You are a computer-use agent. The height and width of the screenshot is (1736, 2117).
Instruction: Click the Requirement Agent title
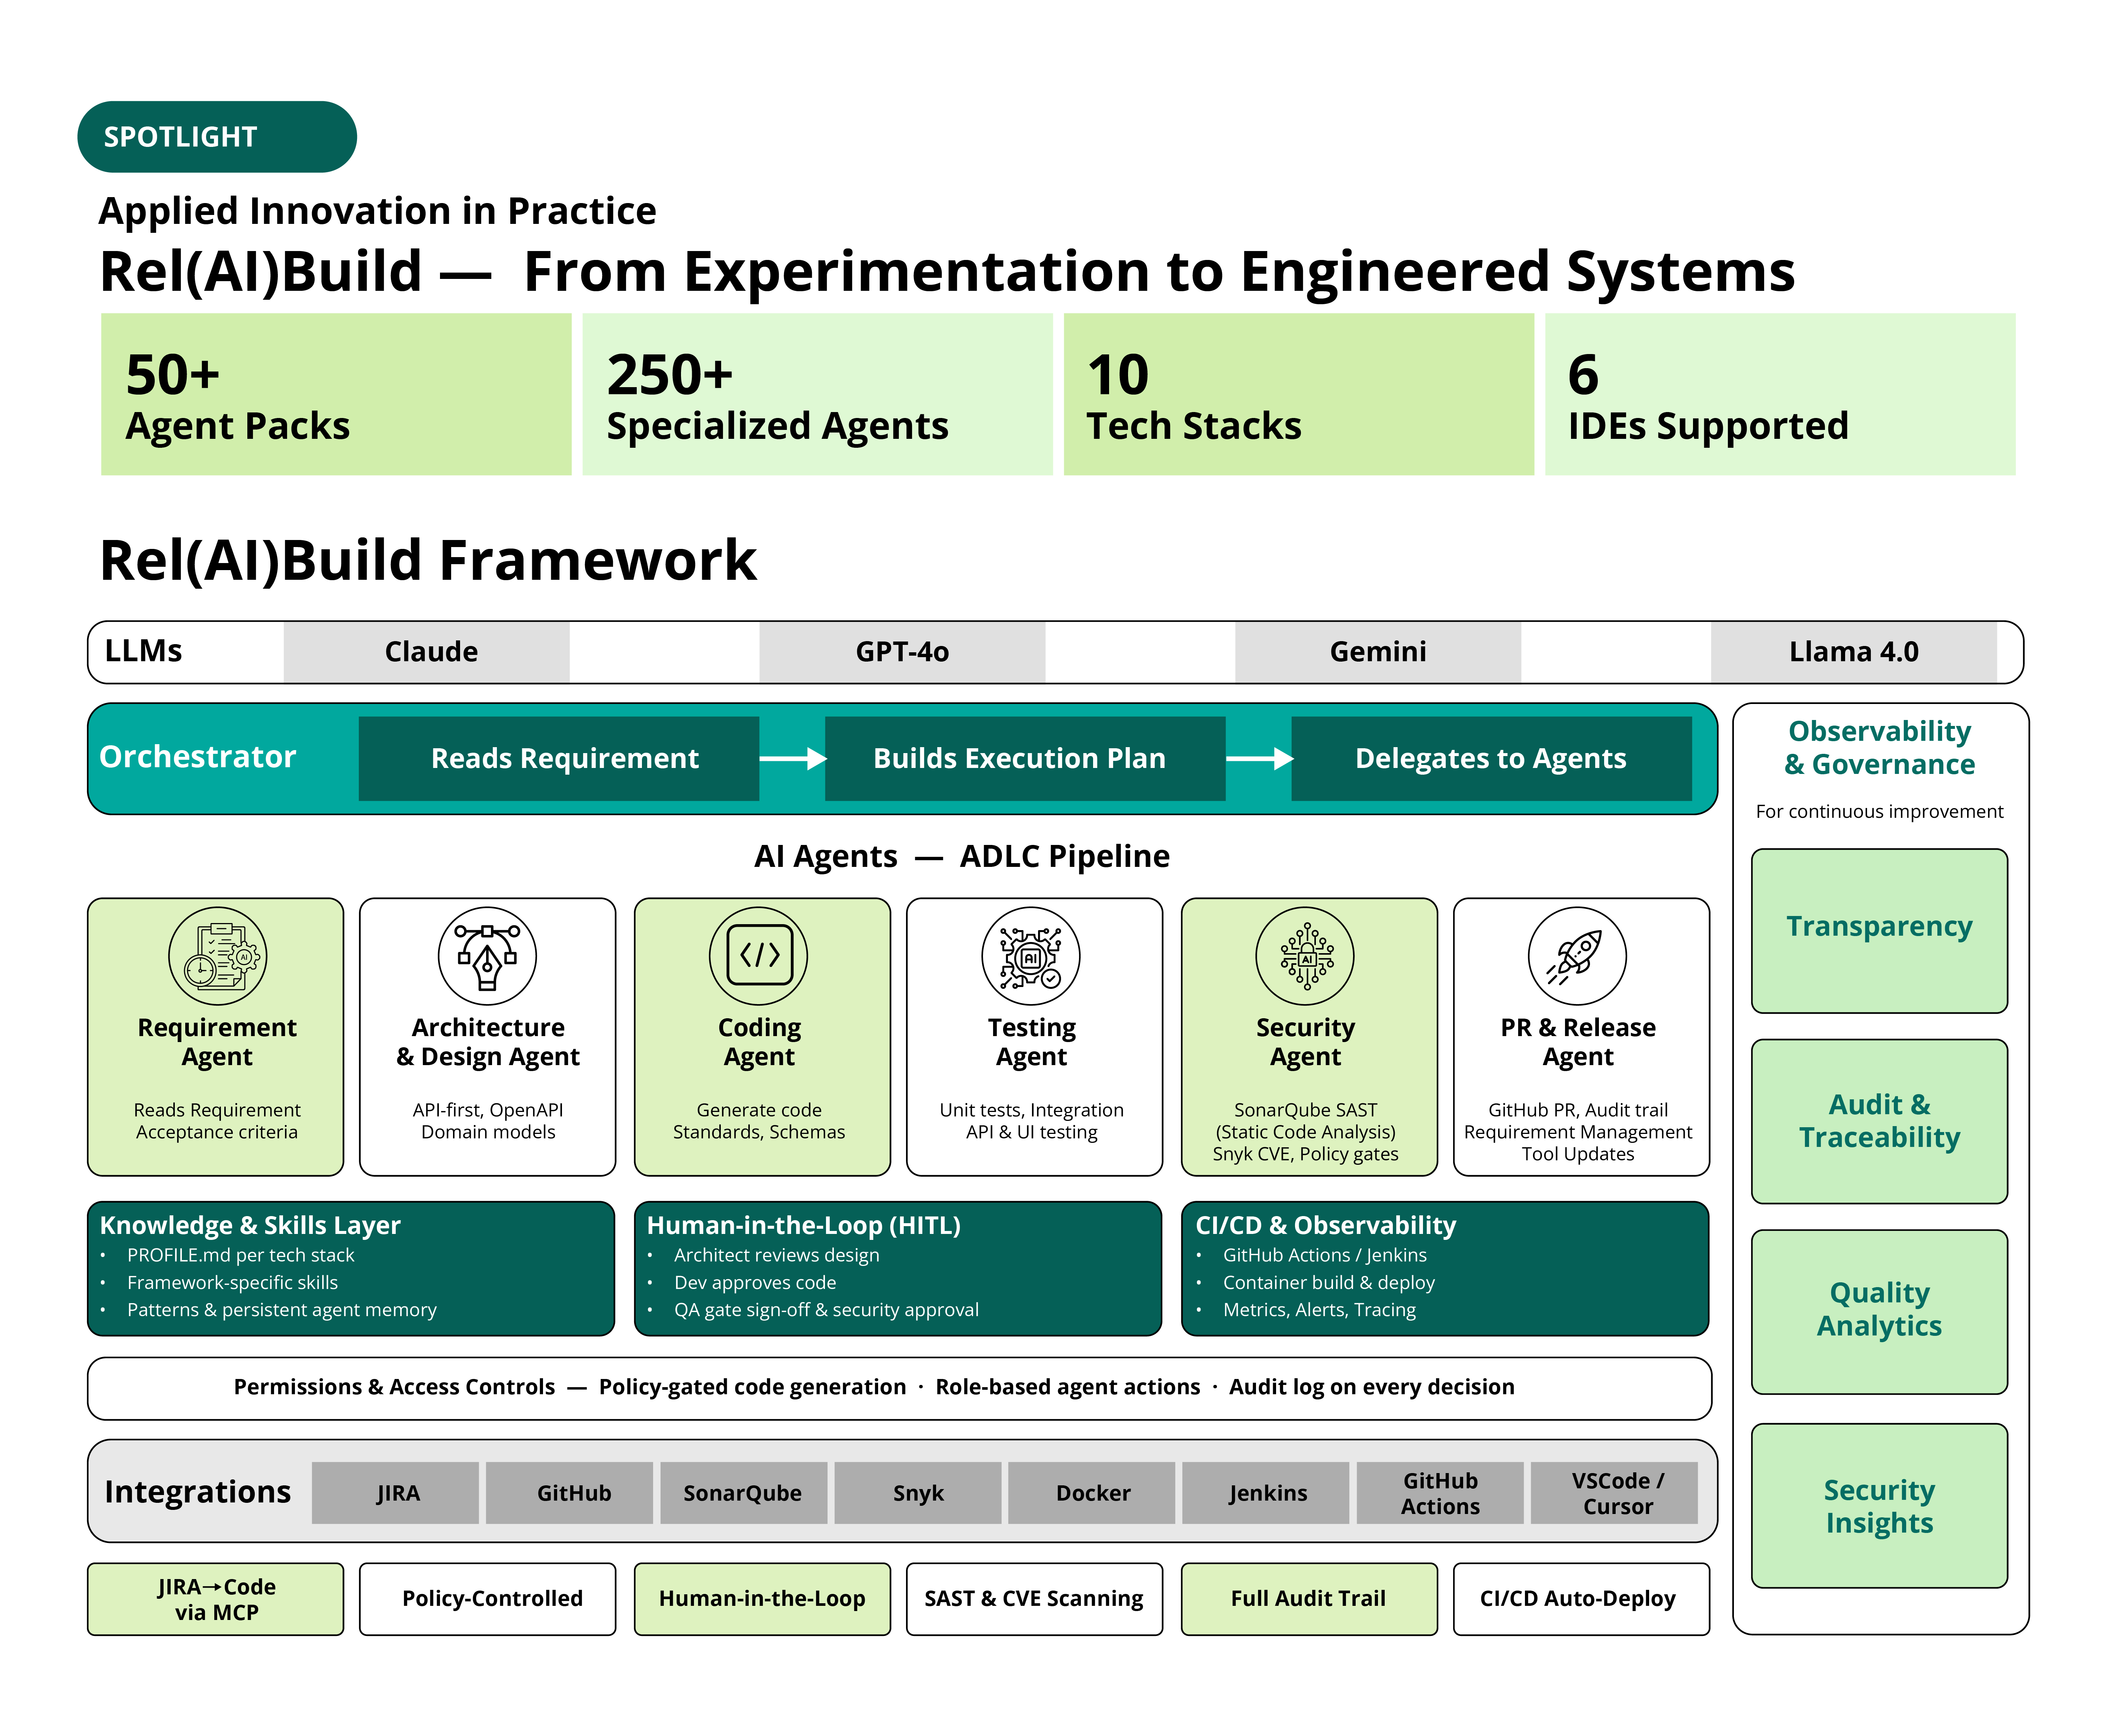(217, 1042)
